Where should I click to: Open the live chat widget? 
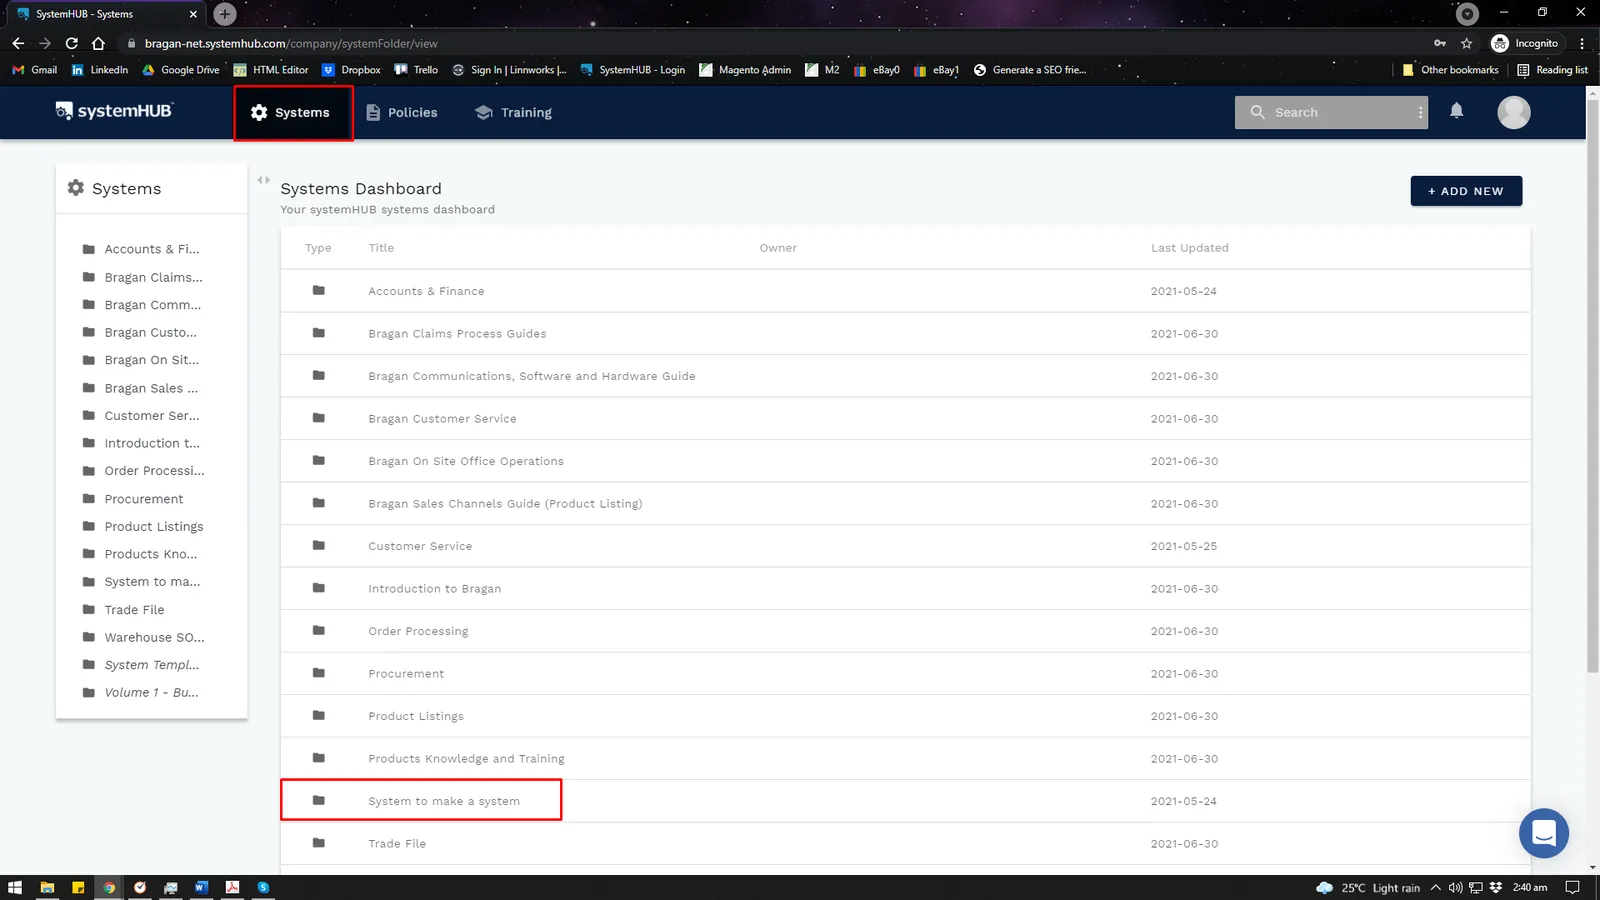tap(1544, 833)
